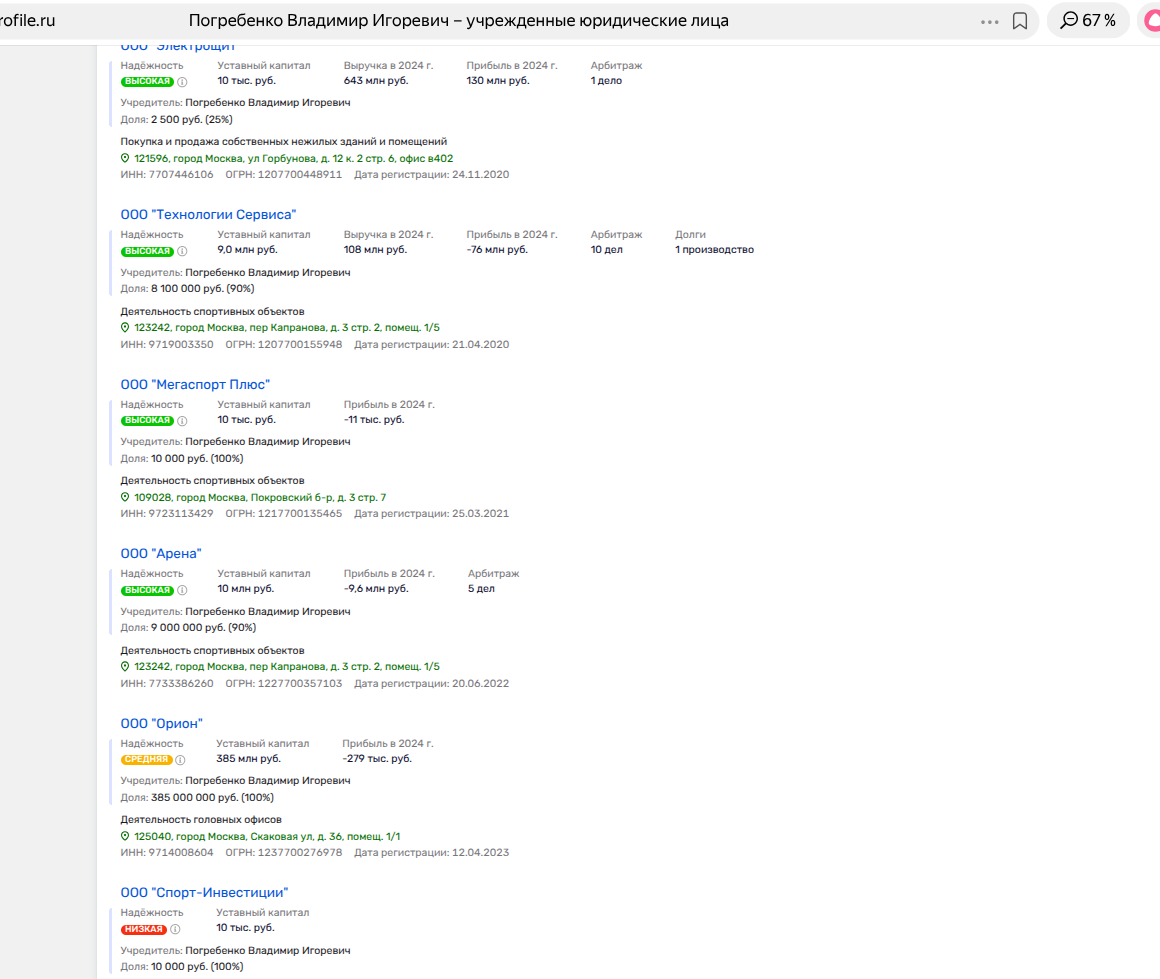Open reliability info icon for ООО Арена

(x=182, y=590)
